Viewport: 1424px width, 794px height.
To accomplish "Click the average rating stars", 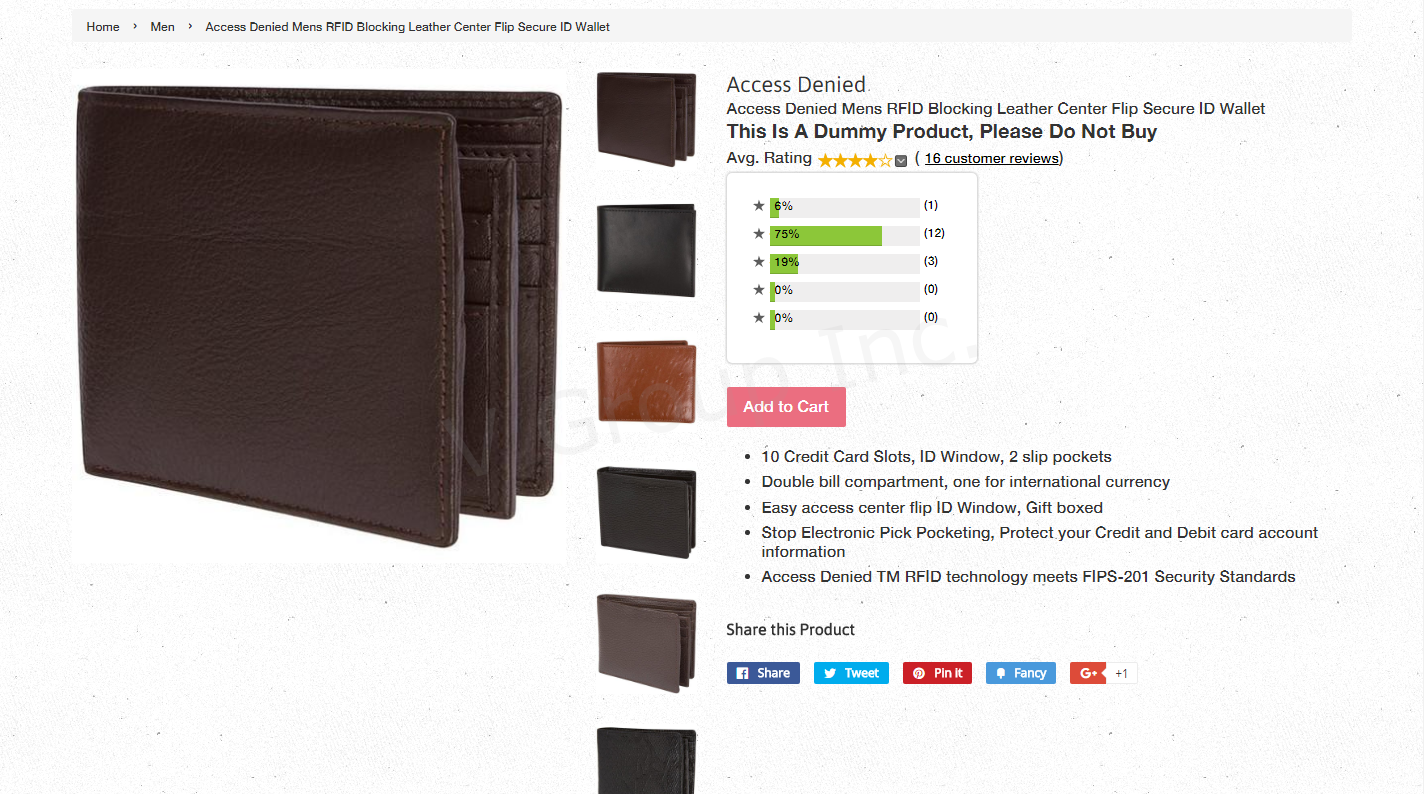I will click(855, 160).
